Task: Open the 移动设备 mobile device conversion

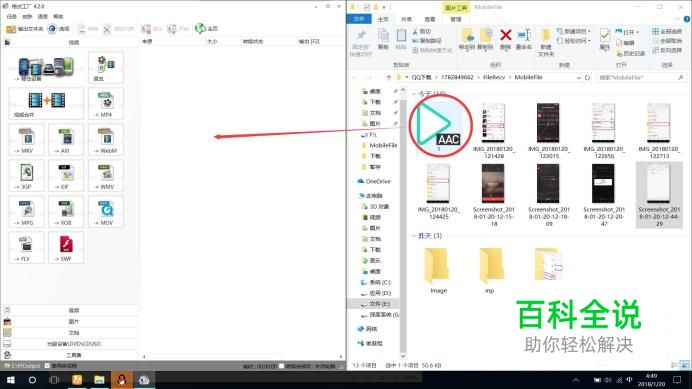Action: pyautogui.click(x=46, y=67)
